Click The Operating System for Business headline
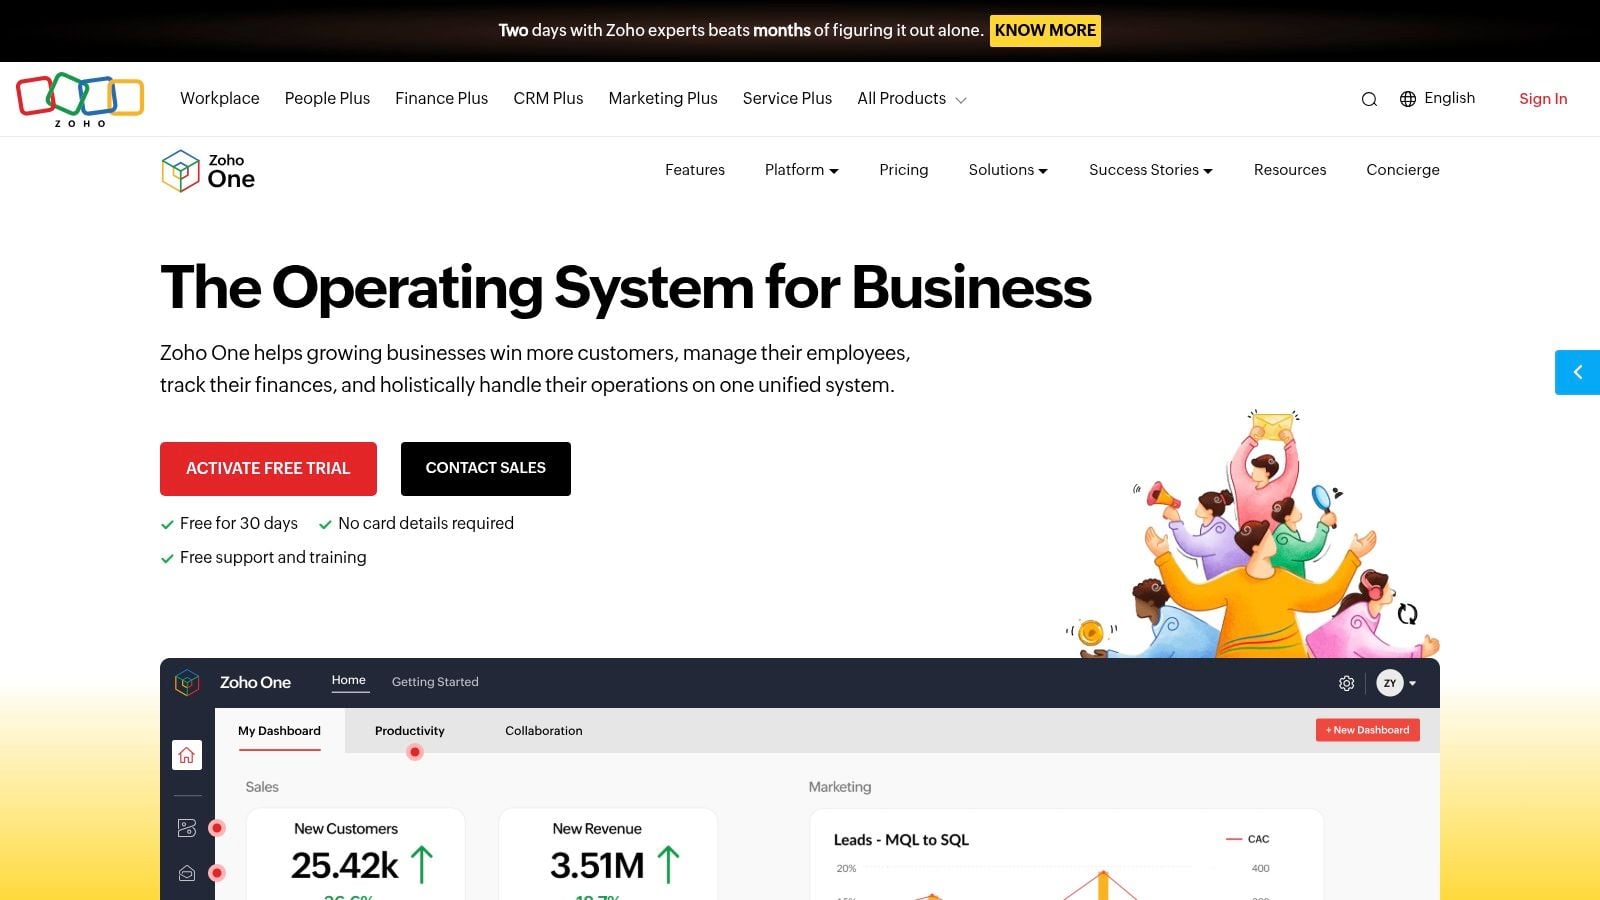Image resolution: width=1600 pixels, height=900 pixels. (626, 288)
